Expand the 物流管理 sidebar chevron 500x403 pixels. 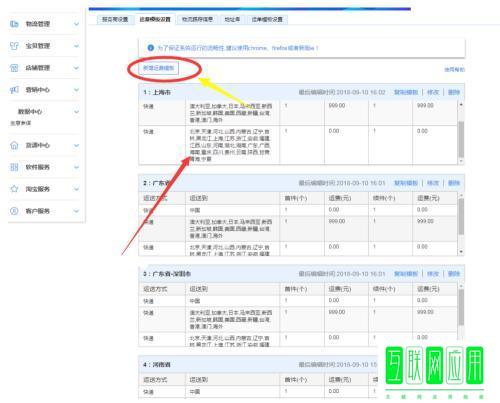tap(76, 24)
